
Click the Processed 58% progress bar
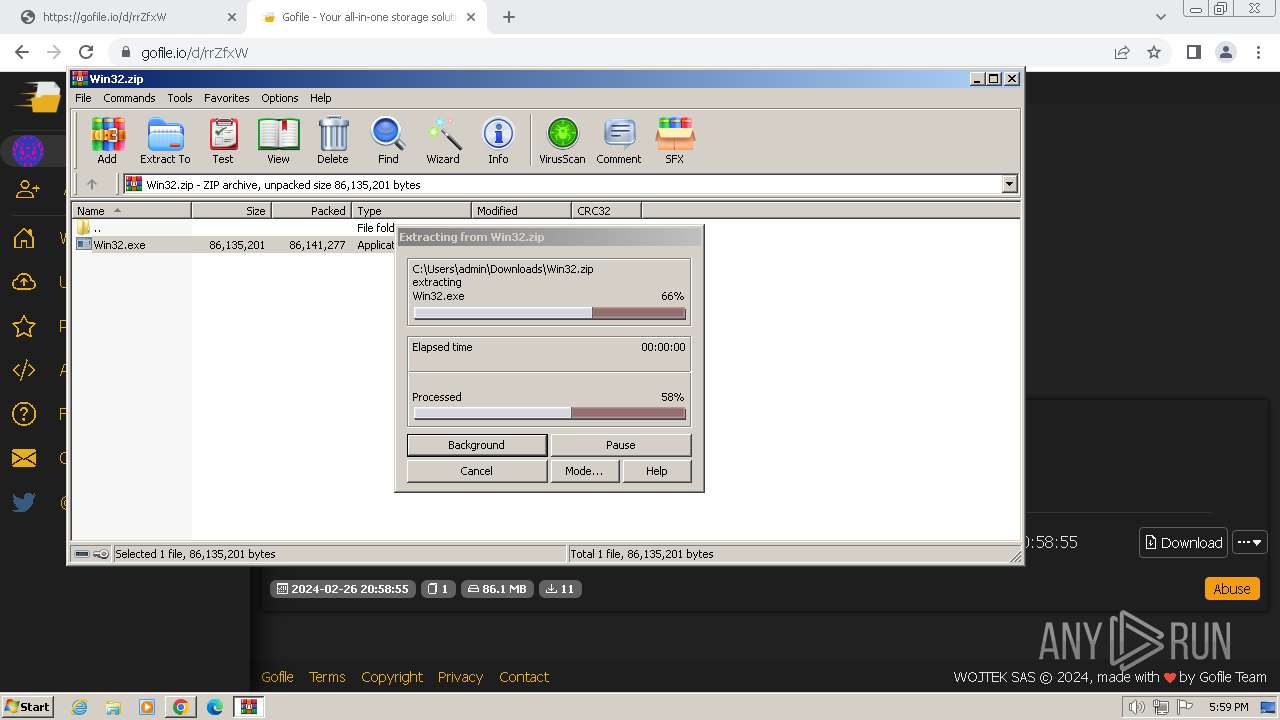click(550, 413)
